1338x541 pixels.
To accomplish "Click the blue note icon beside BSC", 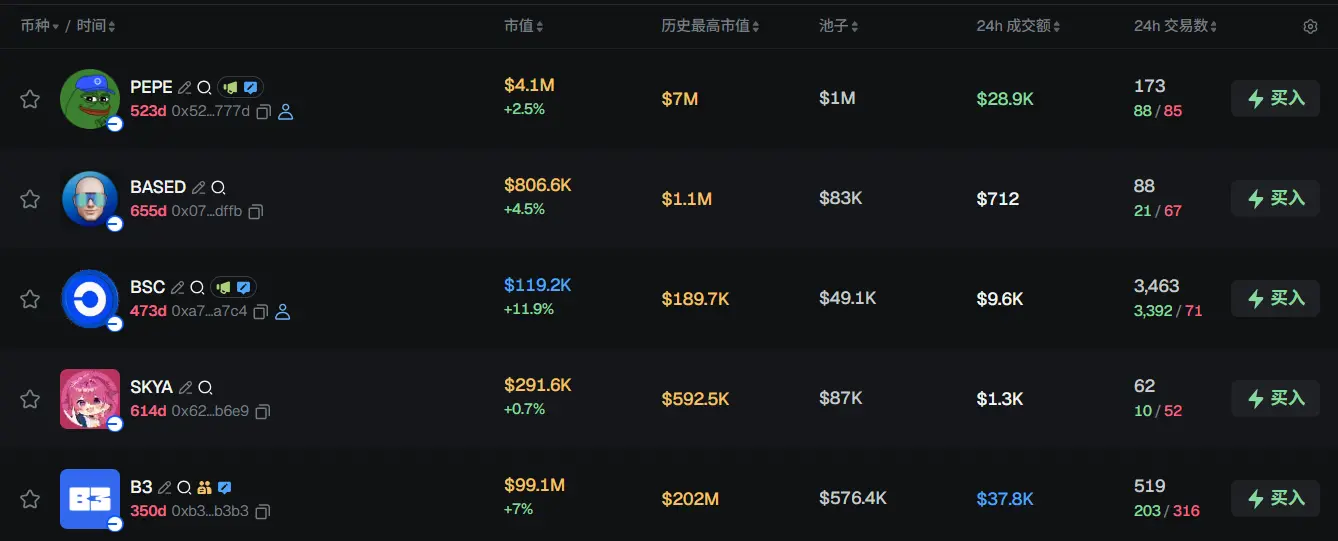I will pyautogui.click(x=243, y=287).
